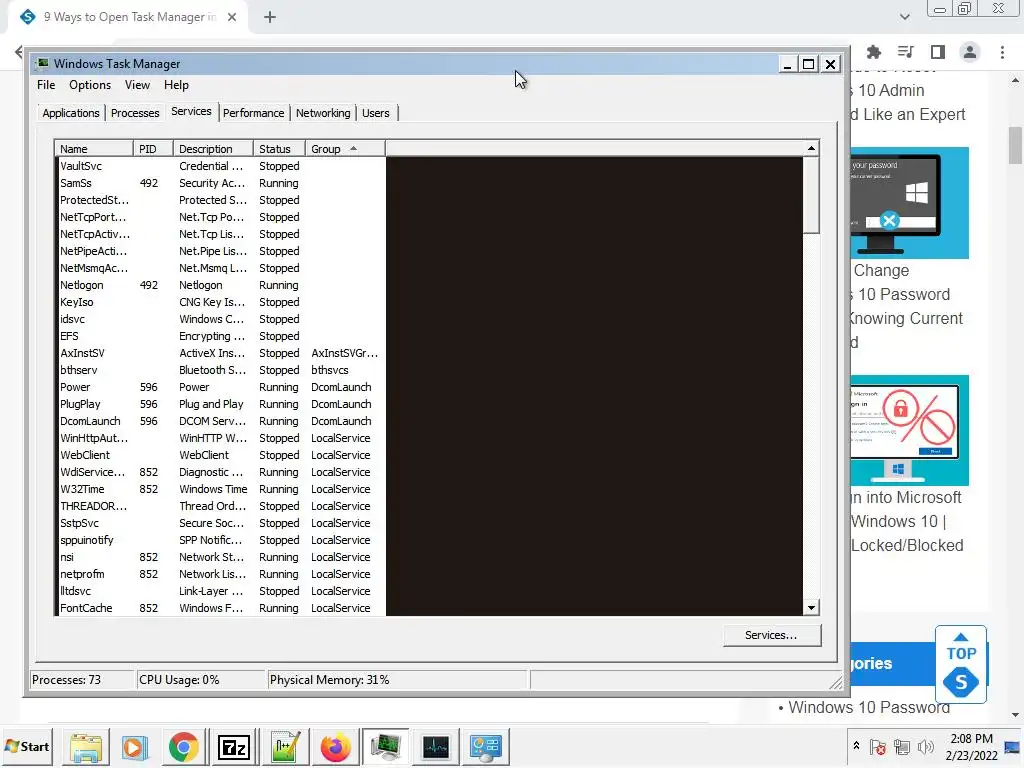Viewport: 1024px width, 768px height.
Task: Switch to Task Manager taskbar icon
Action: pos(436,747)
